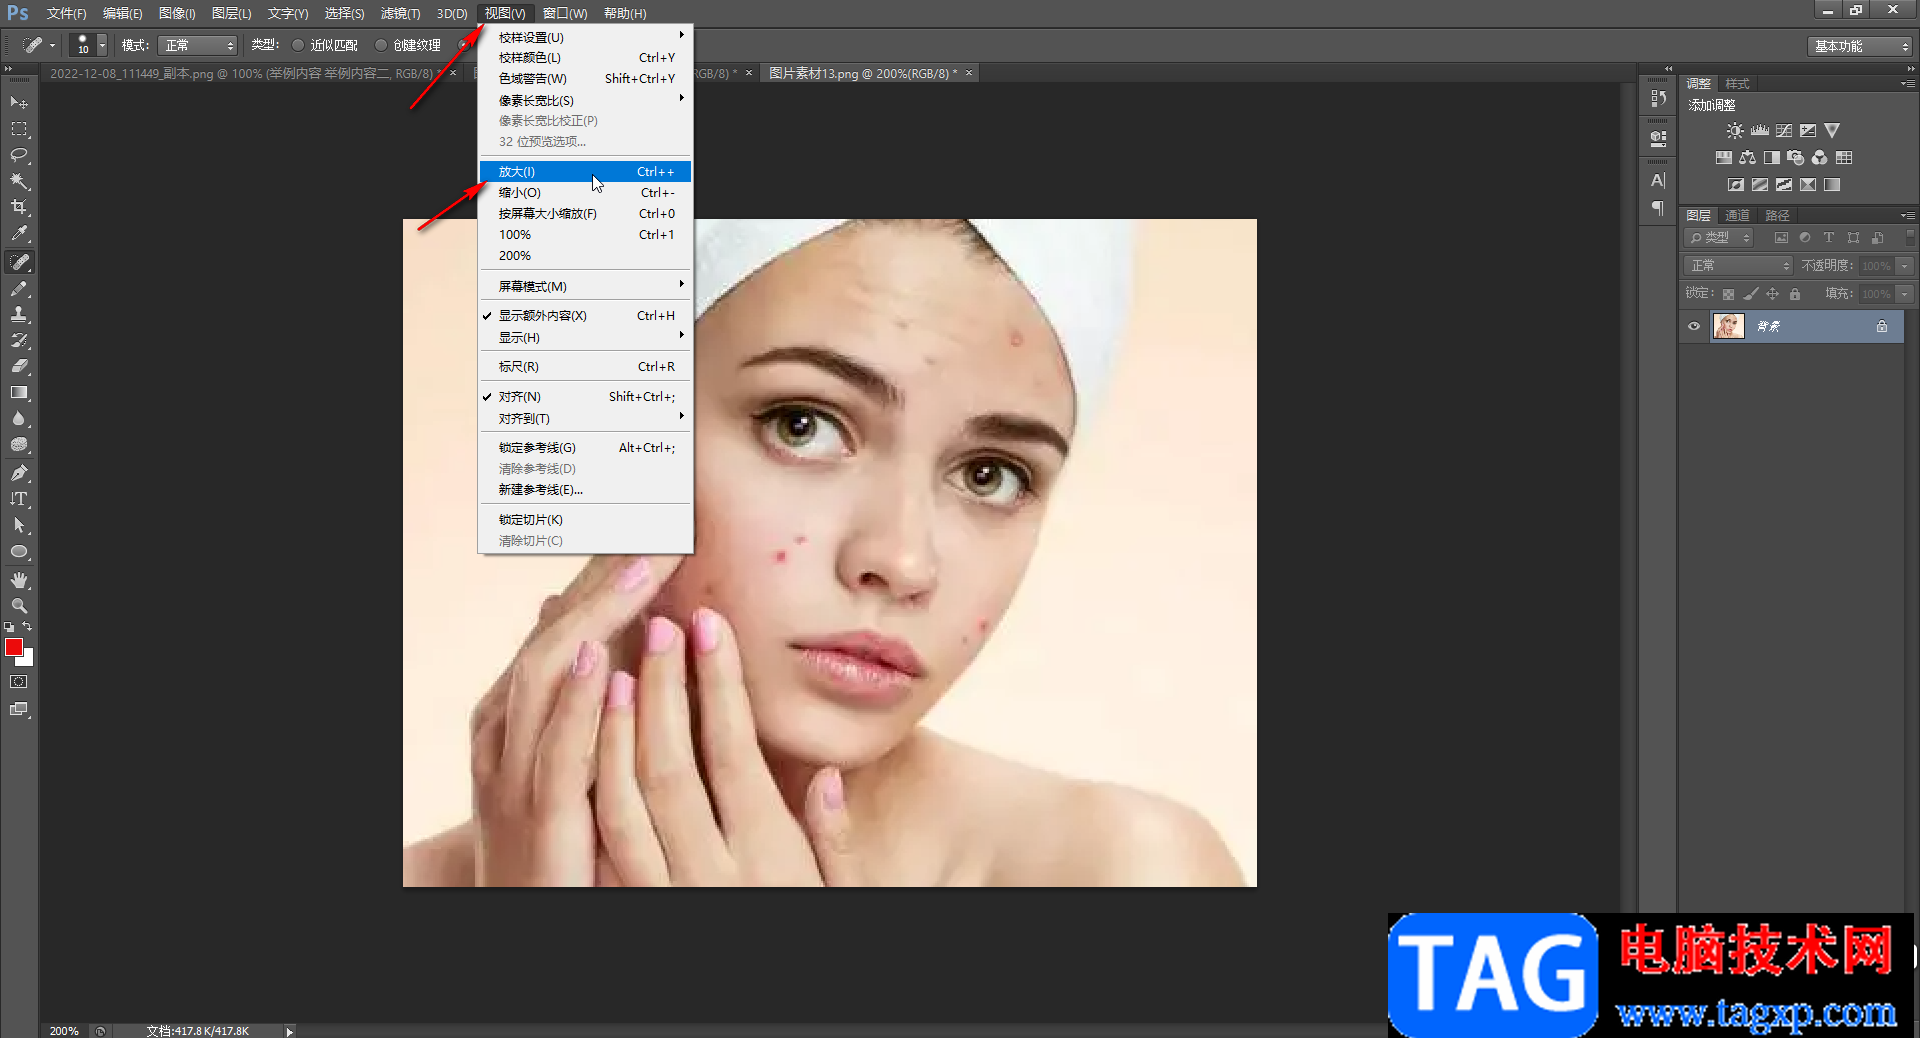Click the white background color swatch
Image resolution: width=1920 pixels, height=1038 pixels.
pos(28,659)
